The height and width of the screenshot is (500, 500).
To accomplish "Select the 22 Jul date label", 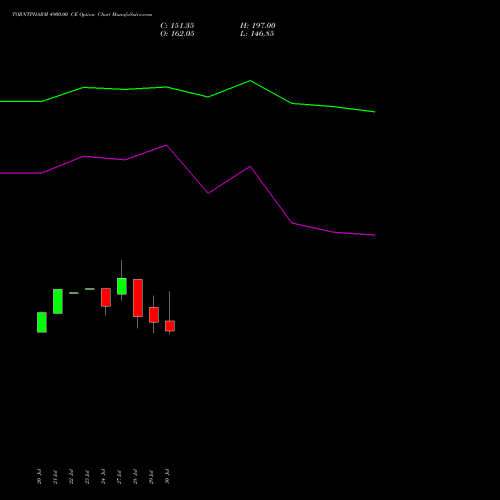I will click(x=71, y=477).
